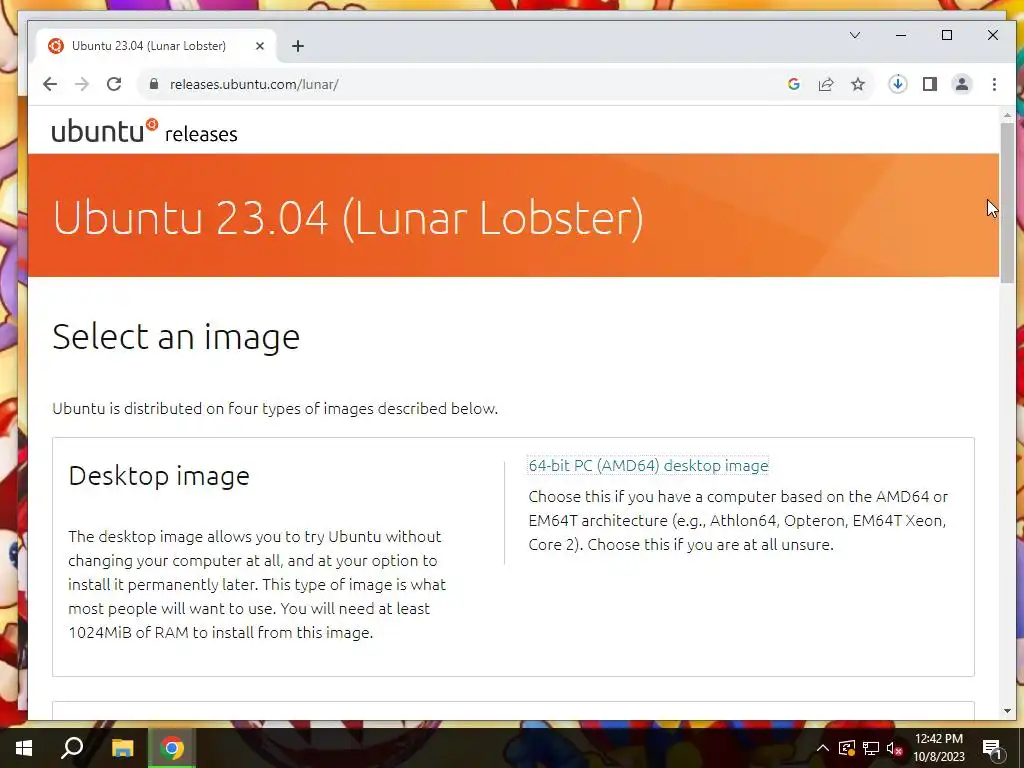Select the Ubuntu 23.04 (Lunar Lobster) tab
This screenshot has height=768, width=1024.
(x=157, y=46)
